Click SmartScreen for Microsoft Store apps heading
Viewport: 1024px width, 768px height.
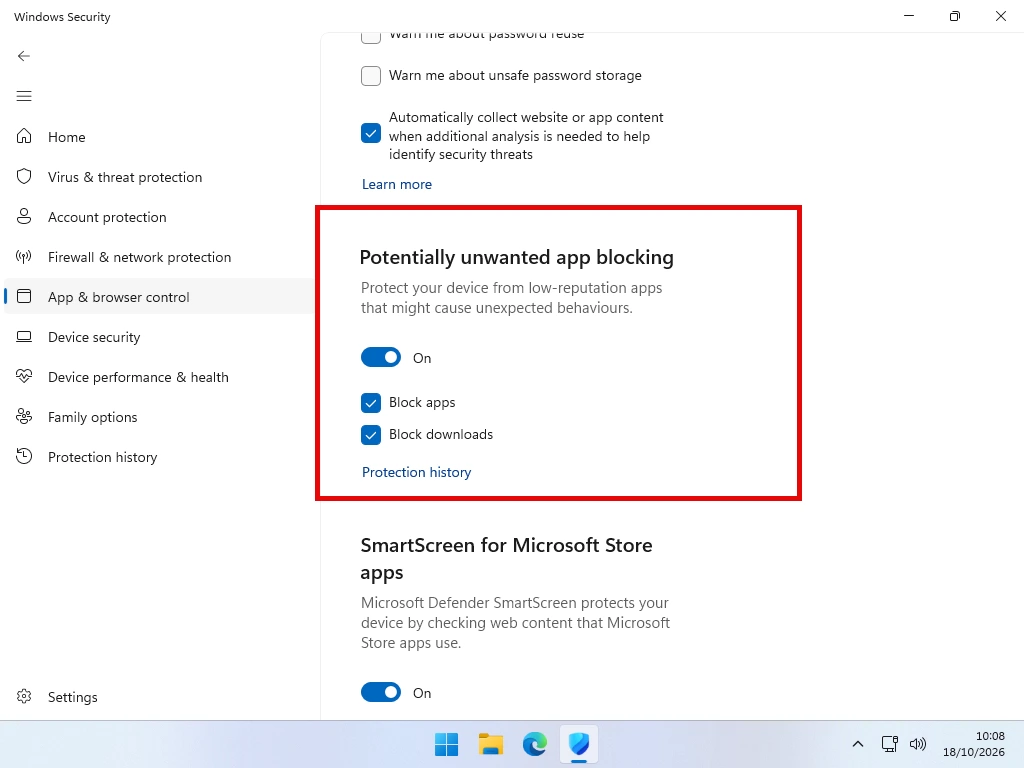(x=506, y=558)
